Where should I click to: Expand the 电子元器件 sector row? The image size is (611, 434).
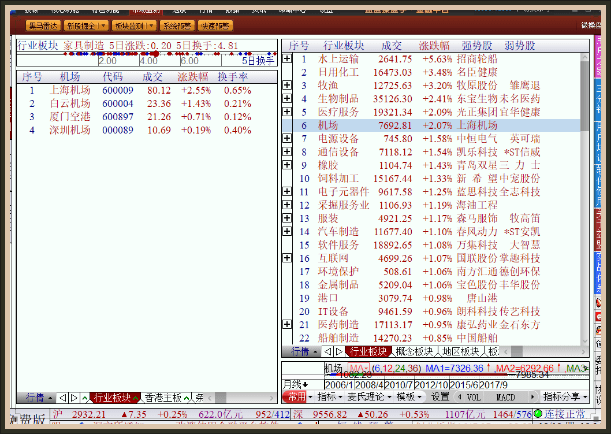pos(287,191)
